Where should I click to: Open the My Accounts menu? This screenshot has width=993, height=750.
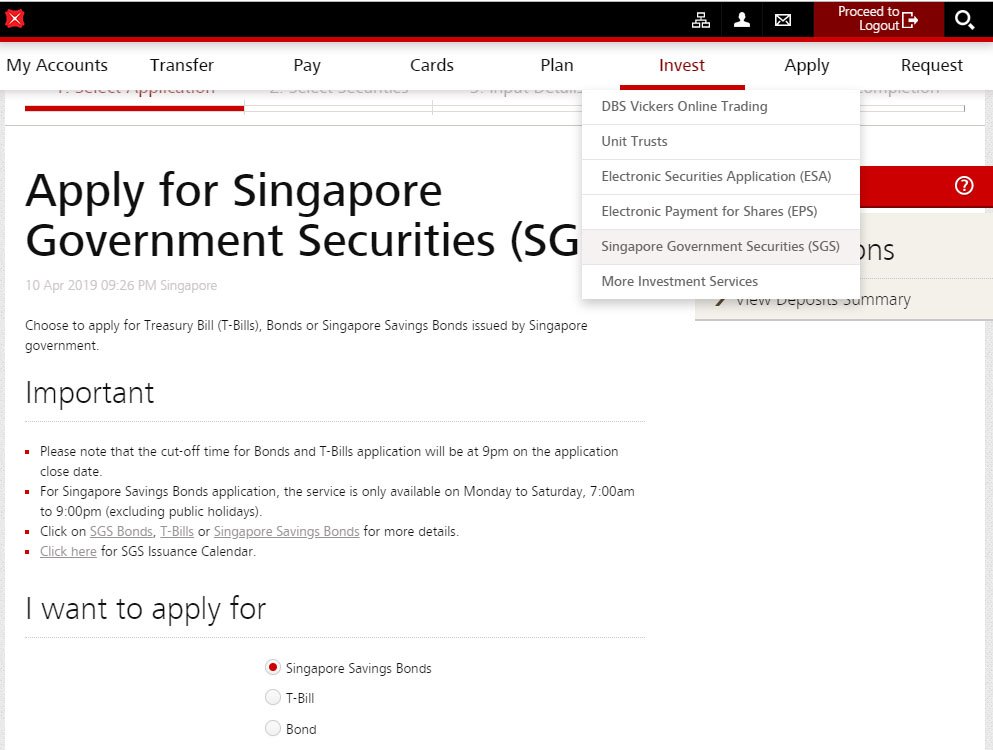57,65
